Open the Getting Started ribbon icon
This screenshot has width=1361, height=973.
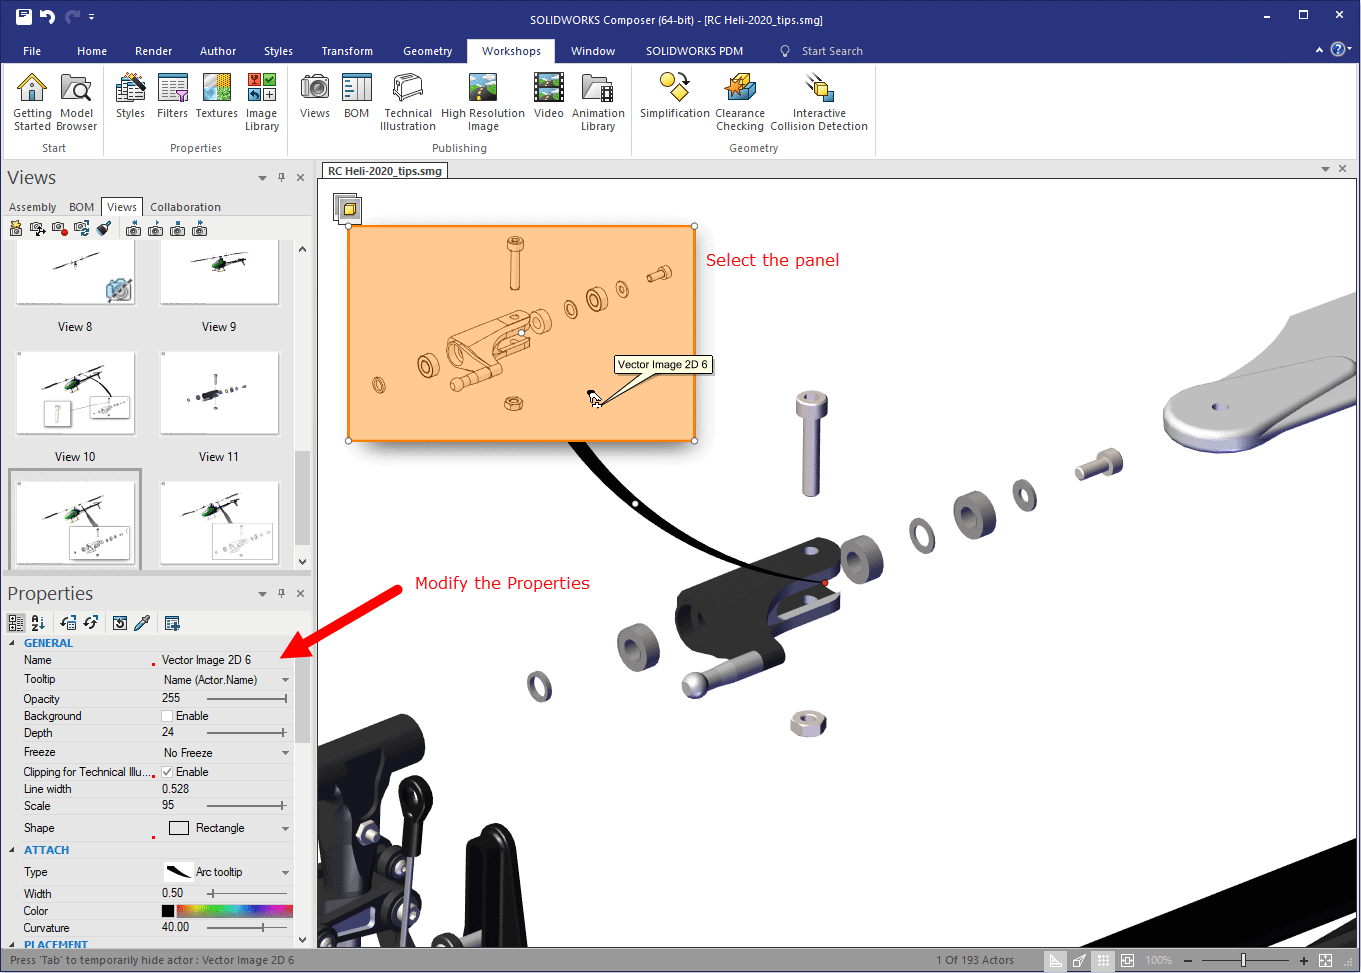coord(32,101)
